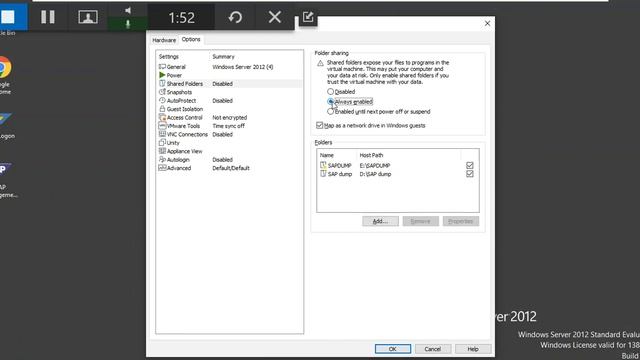Open the SAP Logon desktop shortcut
The width and height of the screenshot is (640, 360).
click(x=6, y=126)
